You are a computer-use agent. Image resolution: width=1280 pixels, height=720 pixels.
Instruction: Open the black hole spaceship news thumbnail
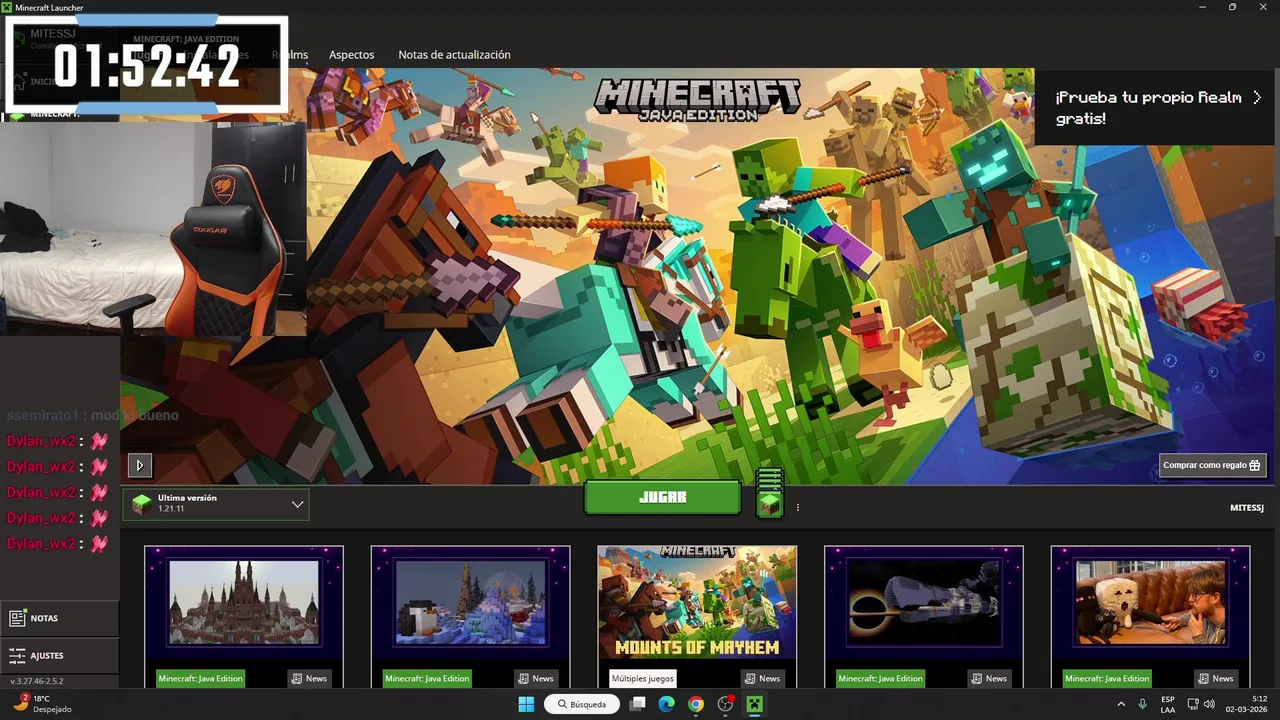(924, 603)
